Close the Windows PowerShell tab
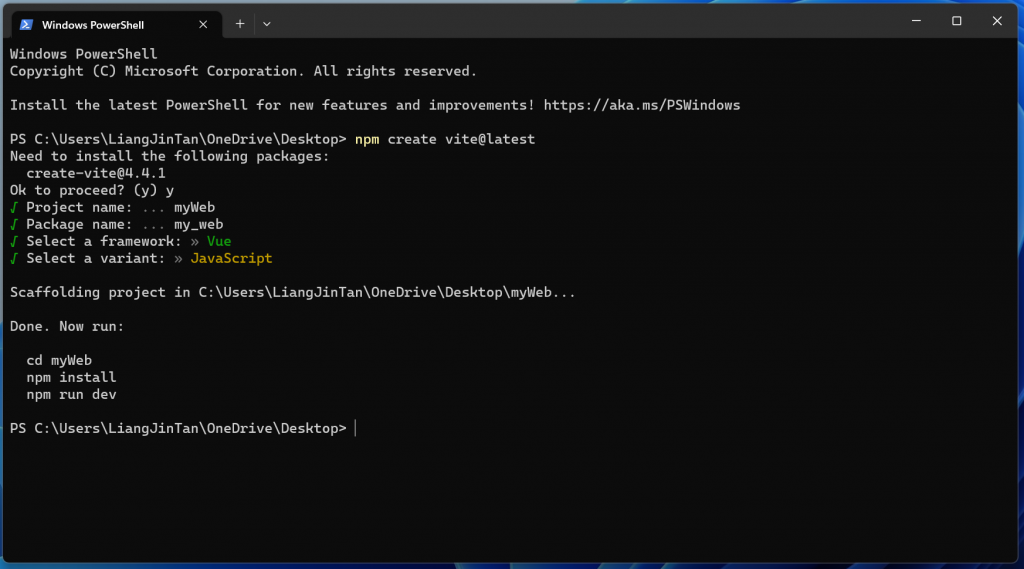The width and height of the screenshot is (1024, 569). 204,24
